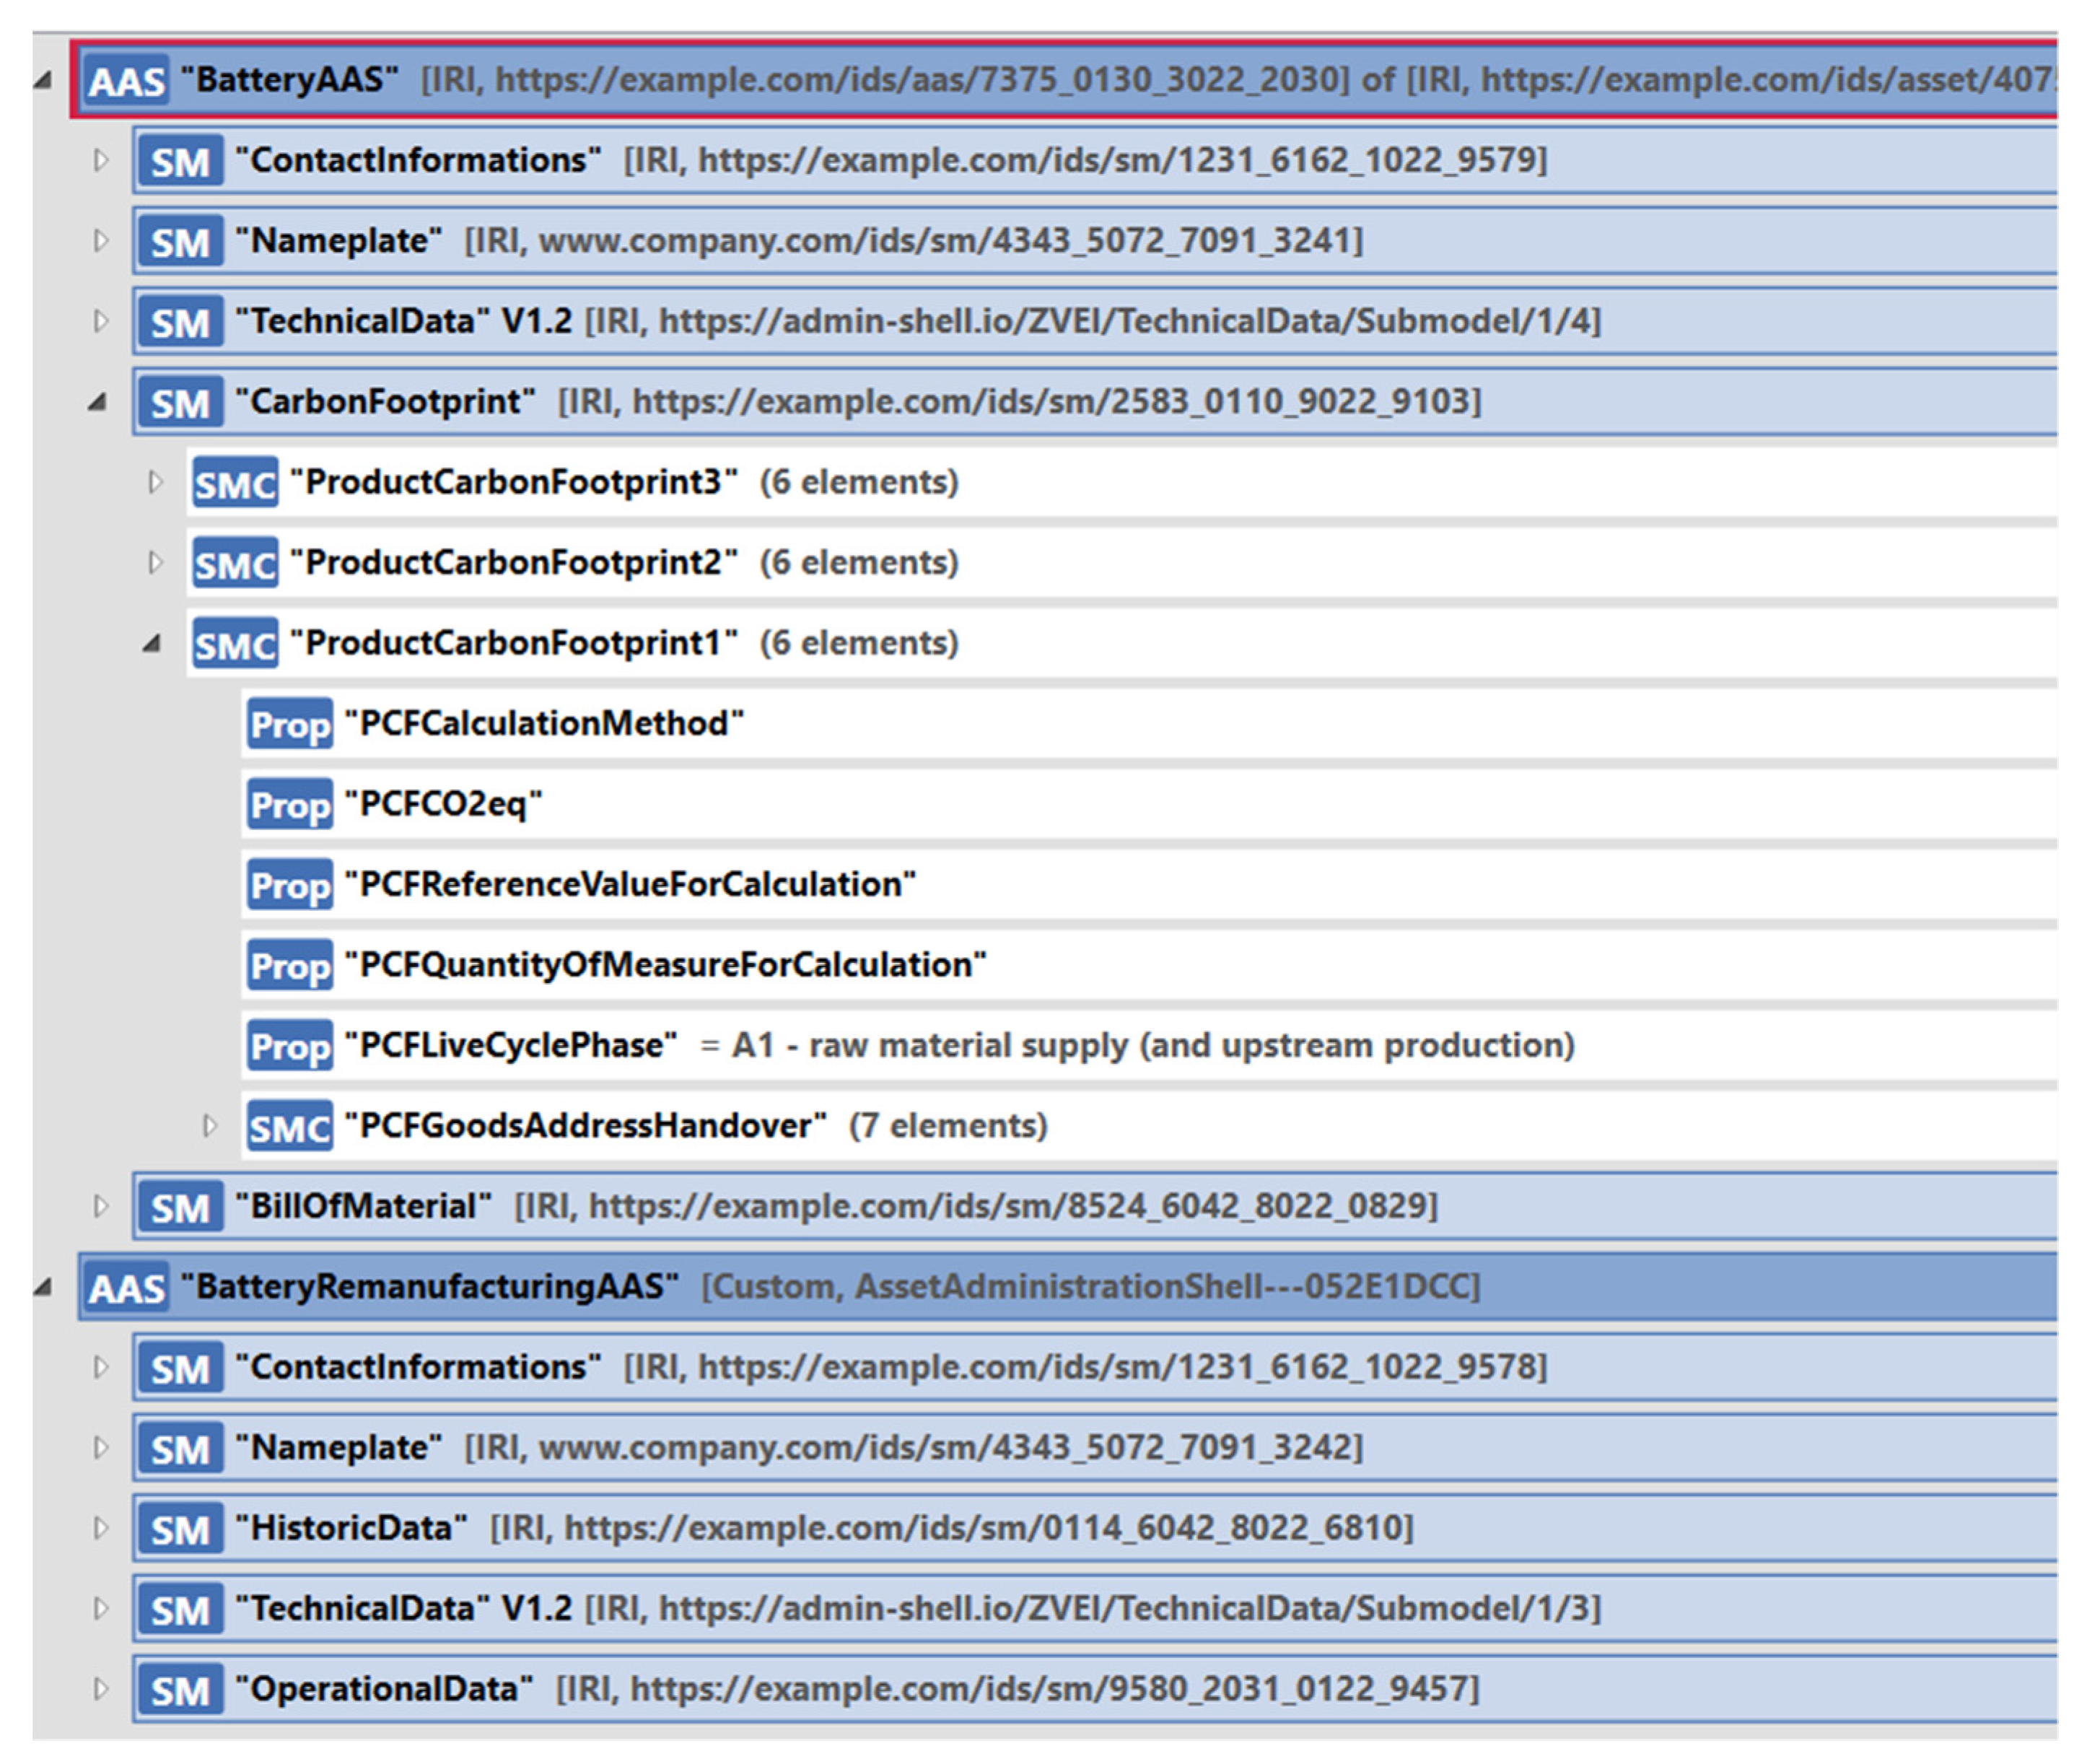
Task: Click the Prop icon beside PCFReferenceValueForCalculation
Action: coord(290,885)
